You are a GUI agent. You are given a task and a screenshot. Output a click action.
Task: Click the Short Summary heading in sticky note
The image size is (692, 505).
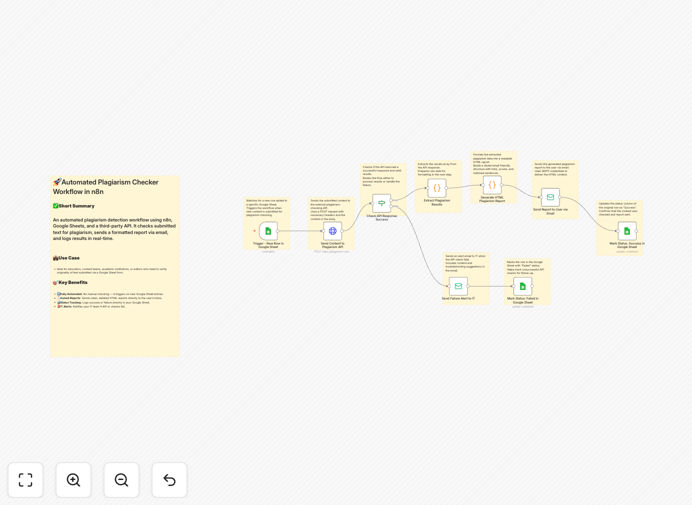point(74,206)
